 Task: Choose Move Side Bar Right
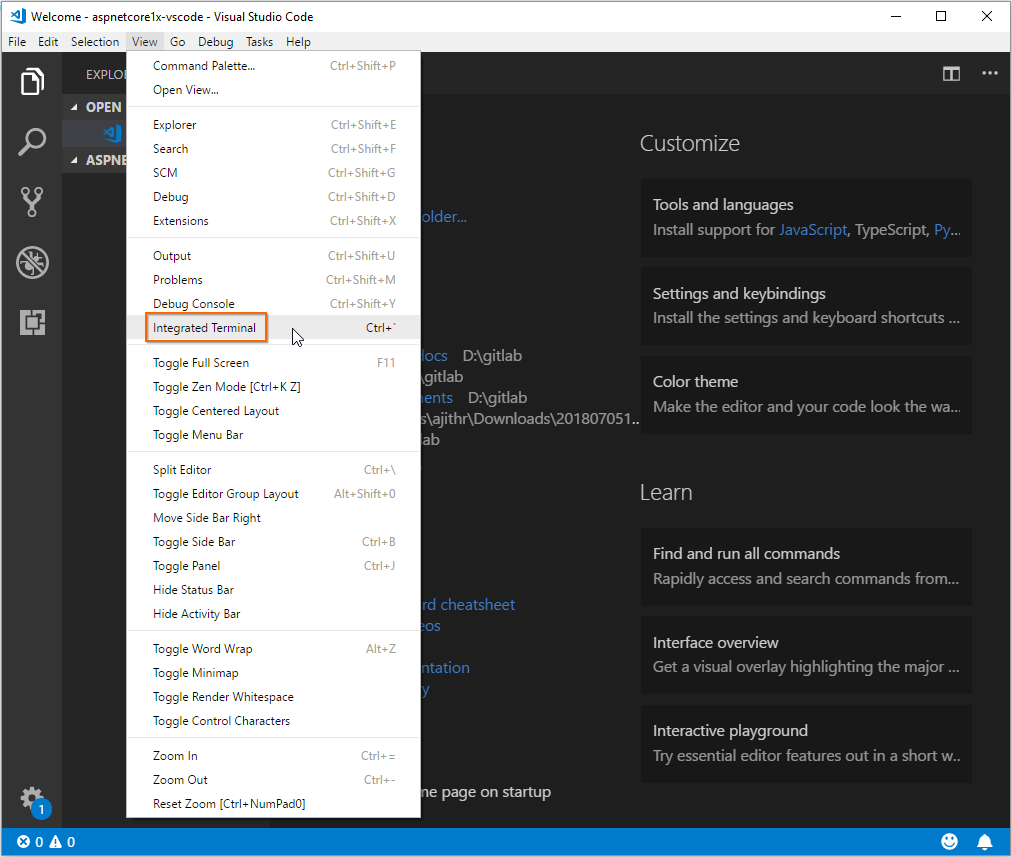[x=274, y=518]
